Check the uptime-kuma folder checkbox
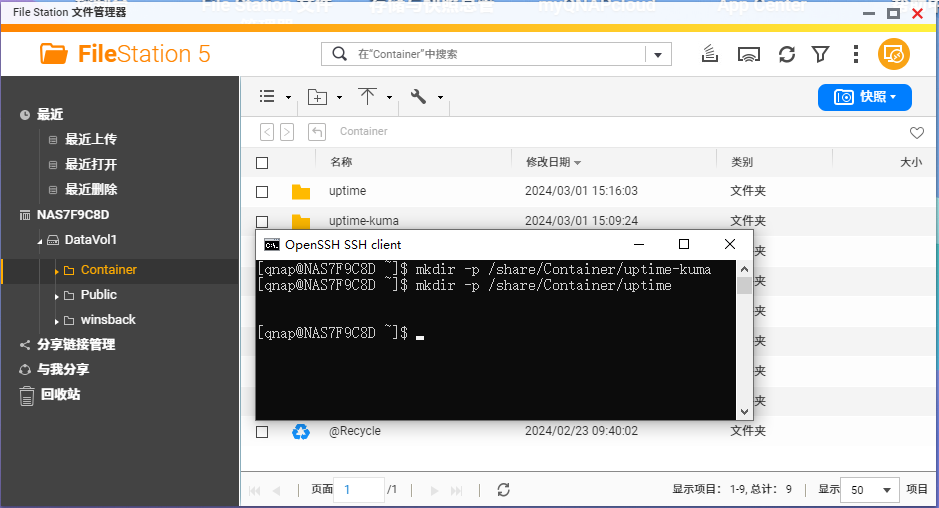The height and width of the screenshot is (508, 939). (x=262, y=221)
